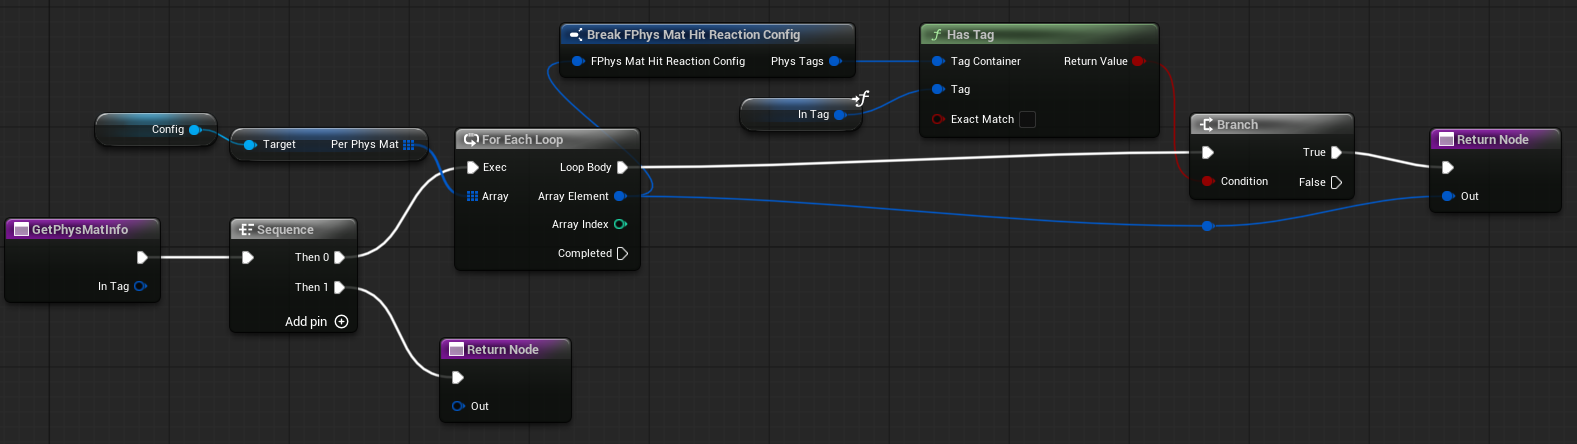The image size is (1577, 444).
Task: Click the Sequence Then 0 exec pin
Action: [x=340, y=257]
